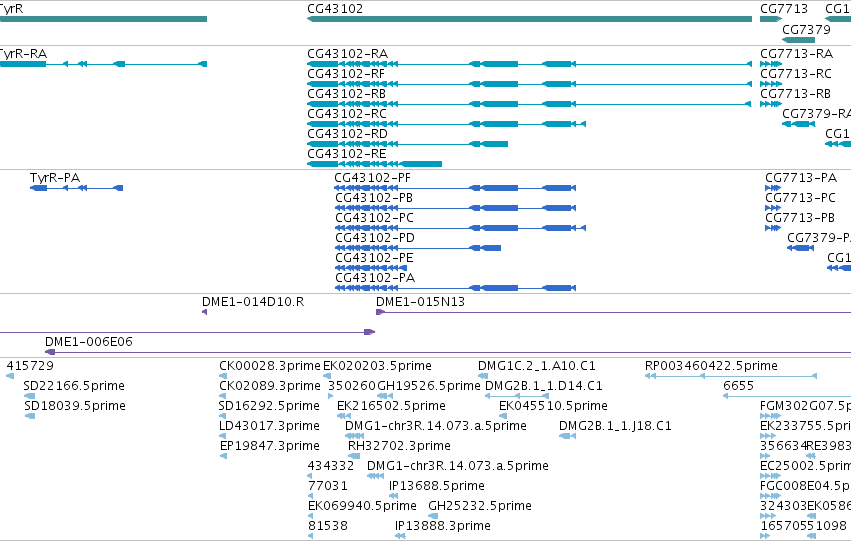
Task: Click transcript label CG7713-RB
Action: pos(795,94)
